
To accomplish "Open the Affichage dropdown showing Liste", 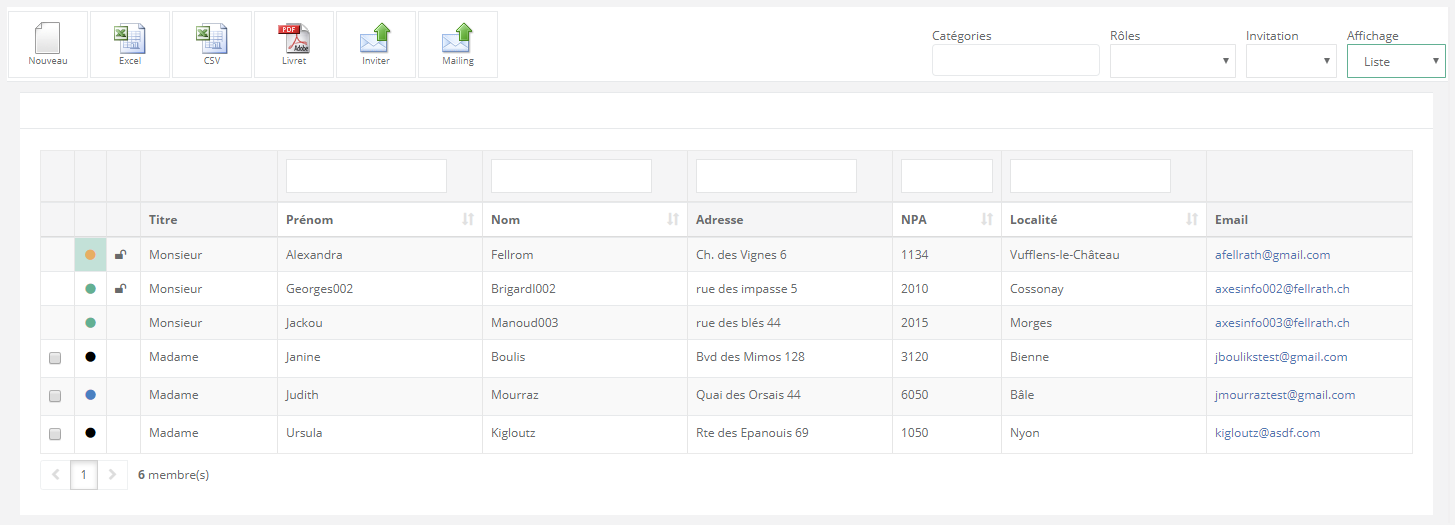I will [x=1395, y=61].
